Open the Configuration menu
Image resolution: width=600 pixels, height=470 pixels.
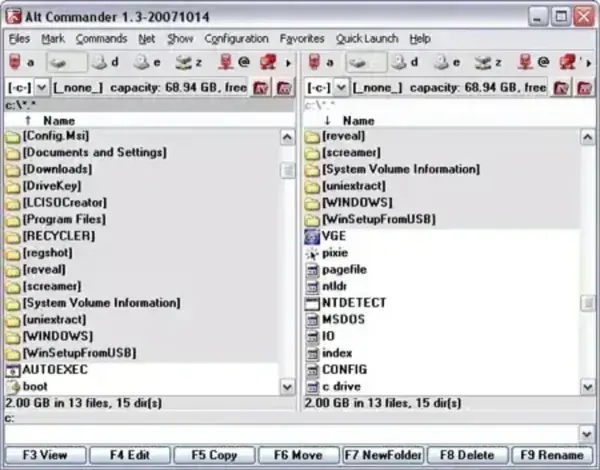point(236,39)
